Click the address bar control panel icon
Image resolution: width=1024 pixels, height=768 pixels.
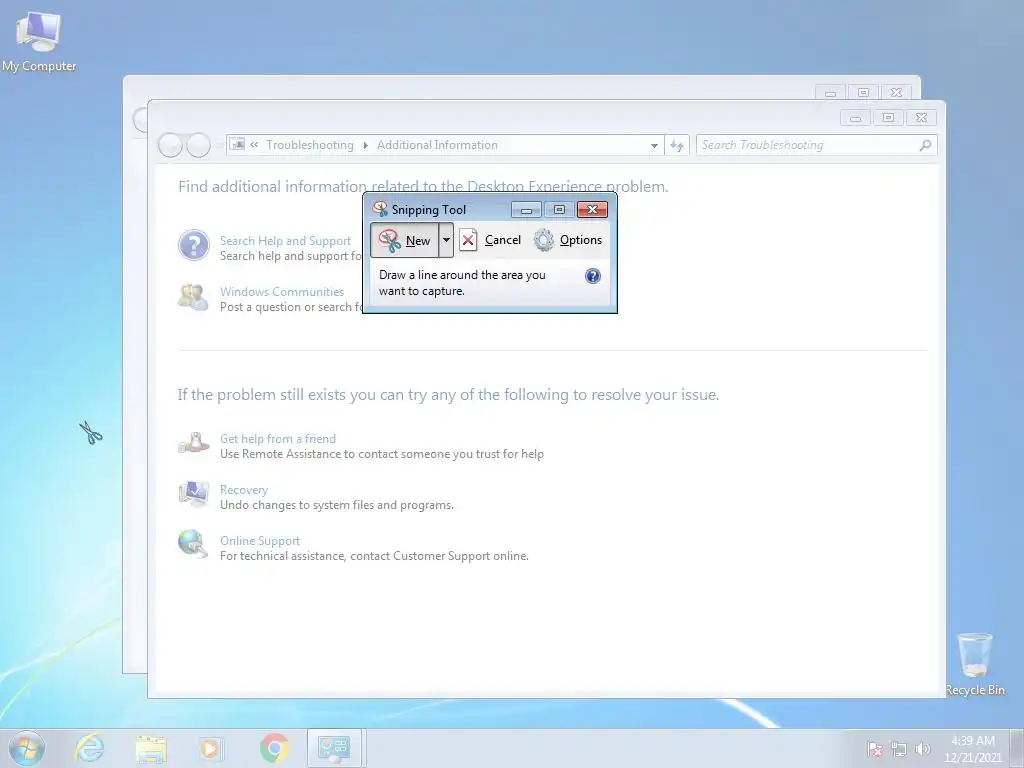[238, 144]
